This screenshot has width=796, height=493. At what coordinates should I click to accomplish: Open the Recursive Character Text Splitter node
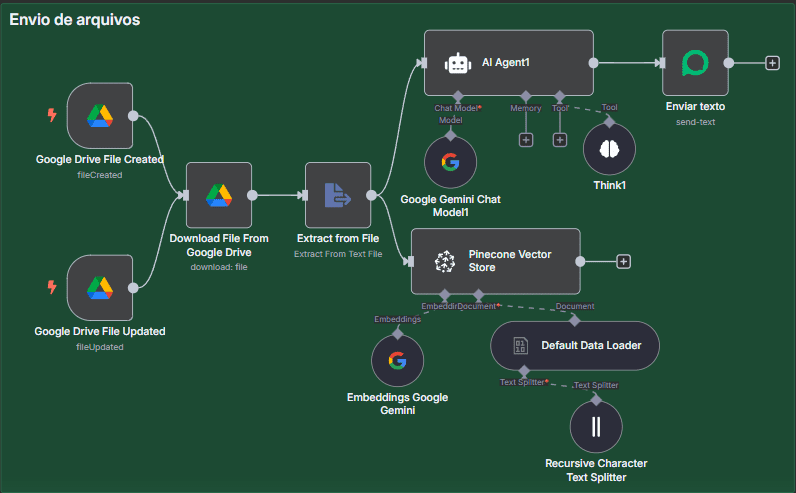coord(596,426)
